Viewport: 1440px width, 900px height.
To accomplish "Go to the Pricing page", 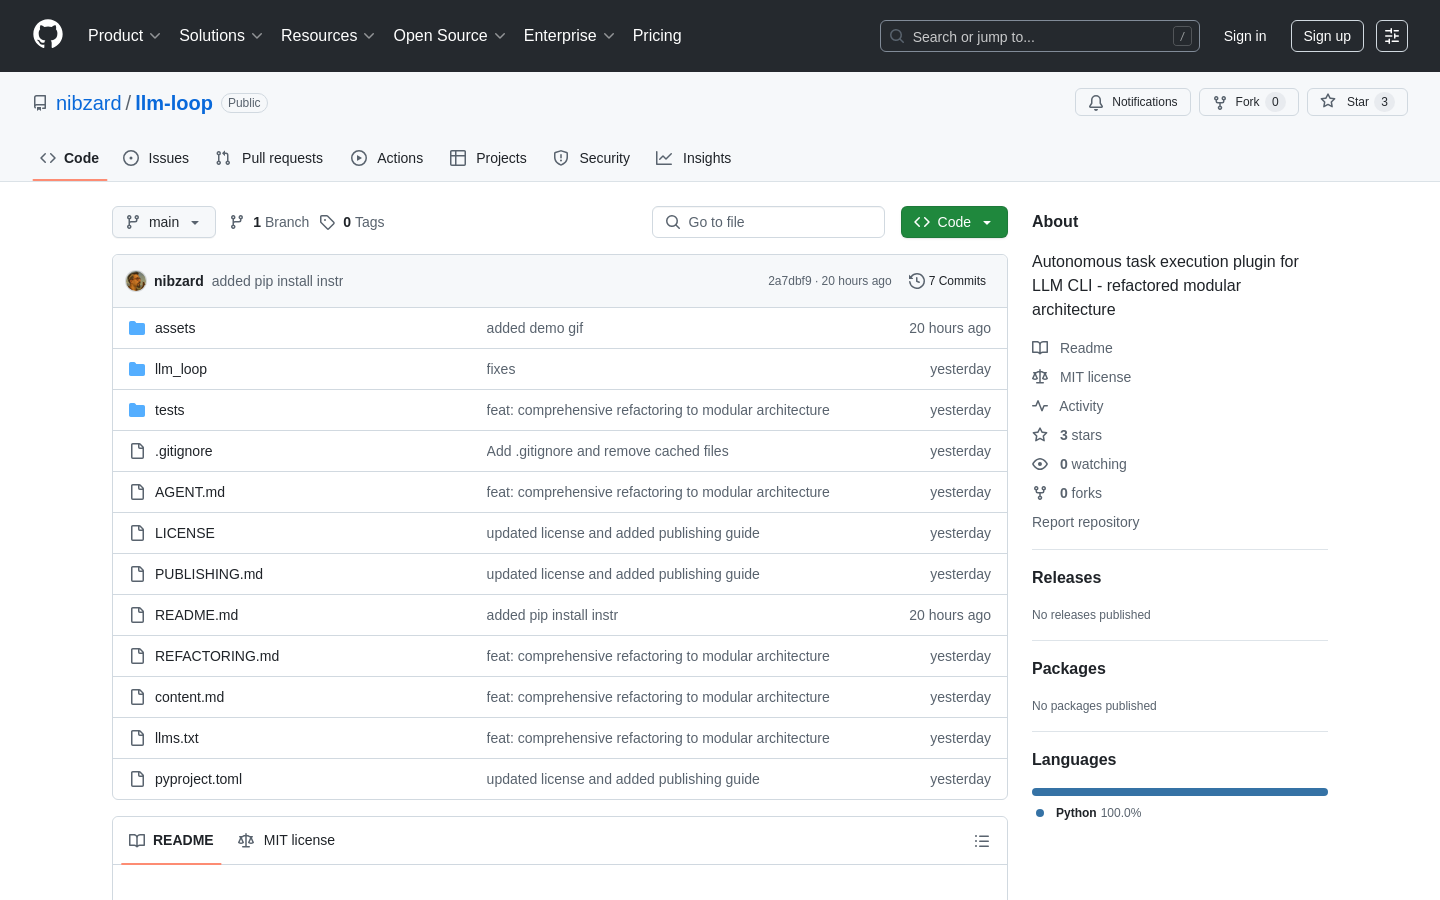I will pos(657,36).
